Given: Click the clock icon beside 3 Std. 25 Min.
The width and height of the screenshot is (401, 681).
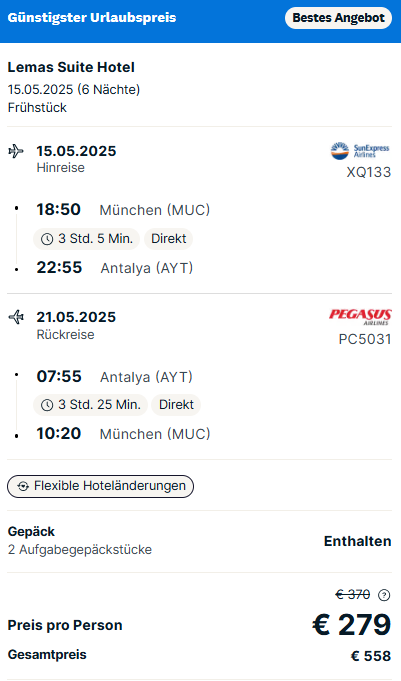Looking at the screenshot, I should 47,405.
